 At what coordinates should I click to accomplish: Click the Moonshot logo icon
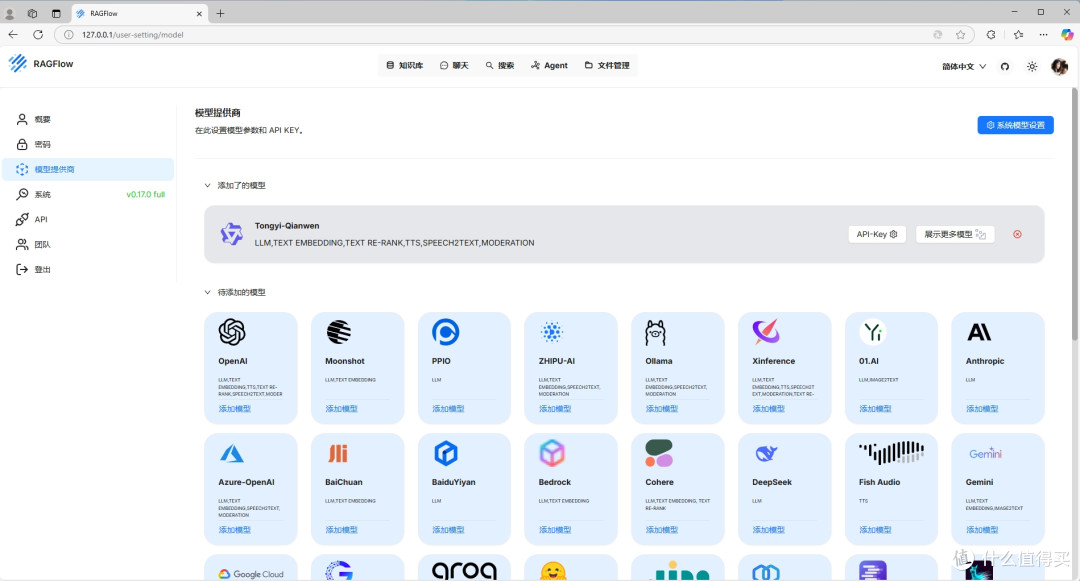tap(338, 332)
